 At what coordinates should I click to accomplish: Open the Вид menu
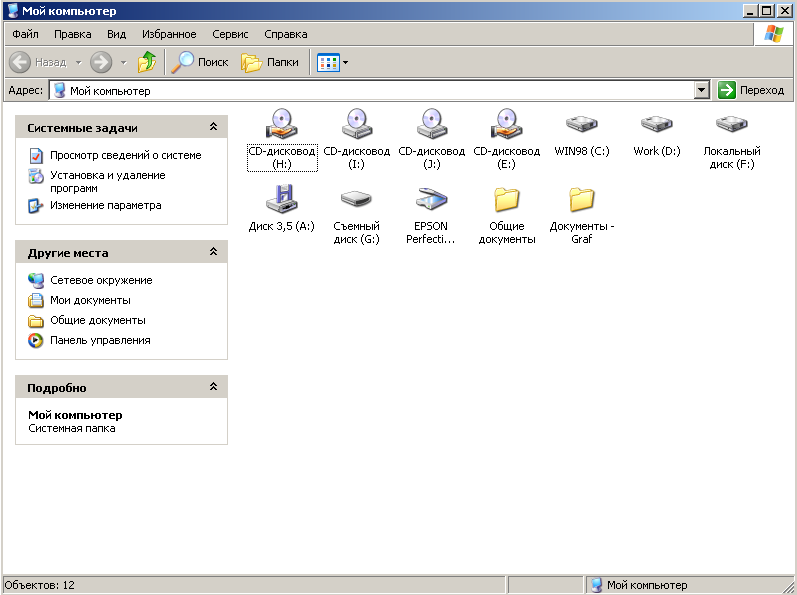116,34
